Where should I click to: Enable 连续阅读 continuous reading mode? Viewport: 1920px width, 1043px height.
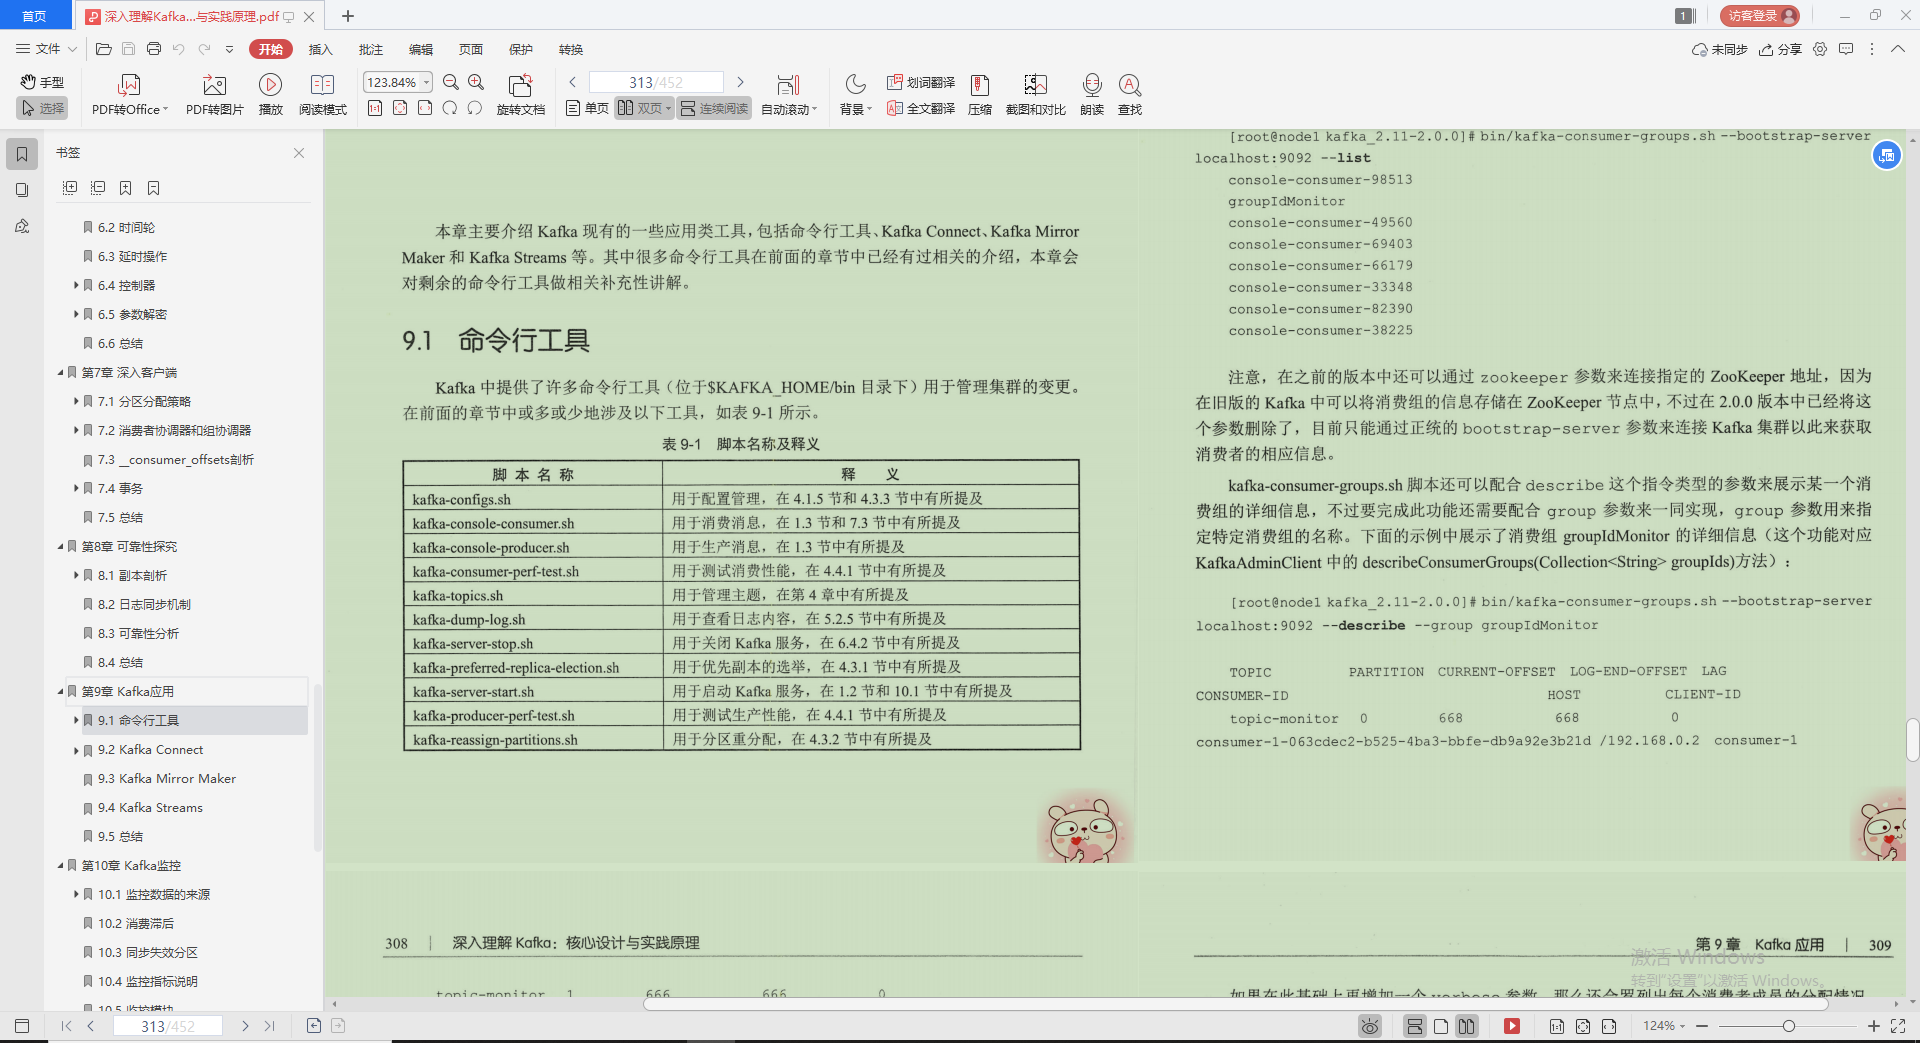tap(713, 108)
